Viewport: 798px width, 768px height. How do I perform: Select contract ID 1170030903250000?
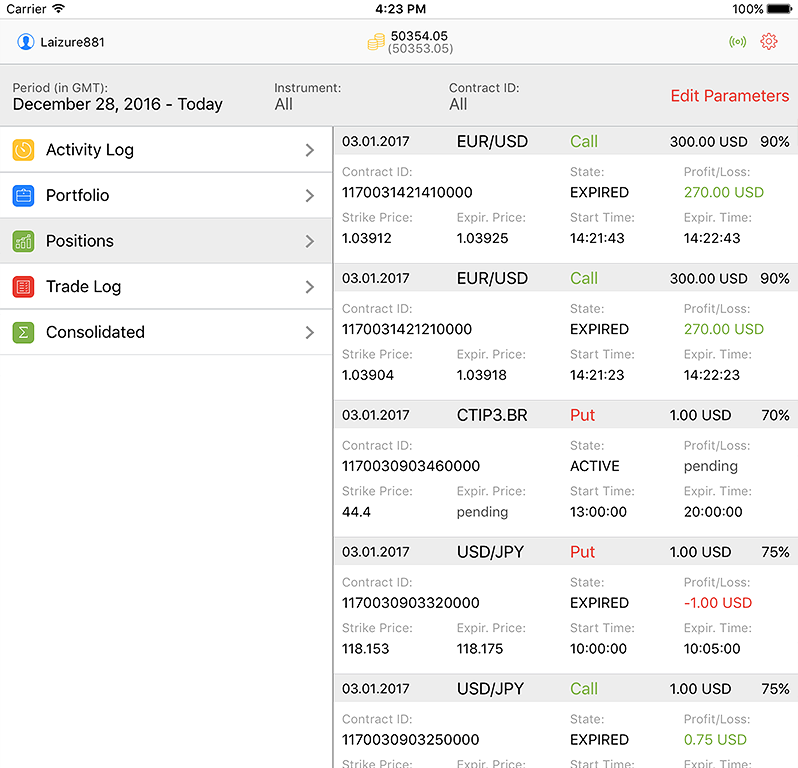[x=411, y=740]
